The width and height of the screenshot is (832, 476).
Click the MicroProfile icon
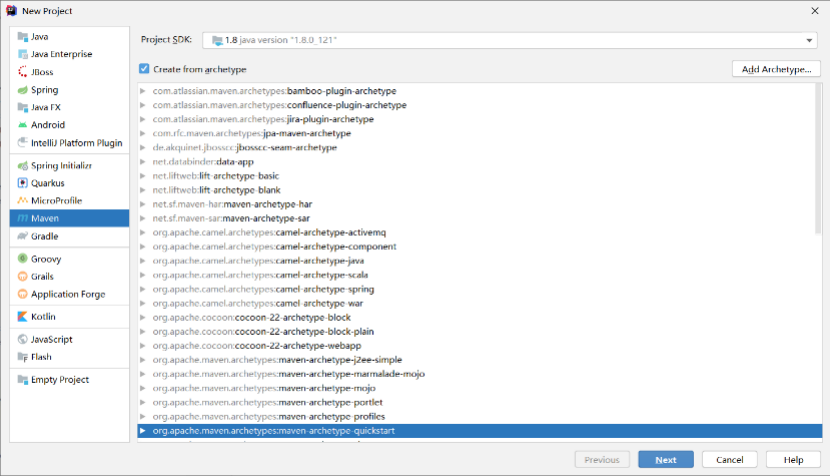(22, 201)
